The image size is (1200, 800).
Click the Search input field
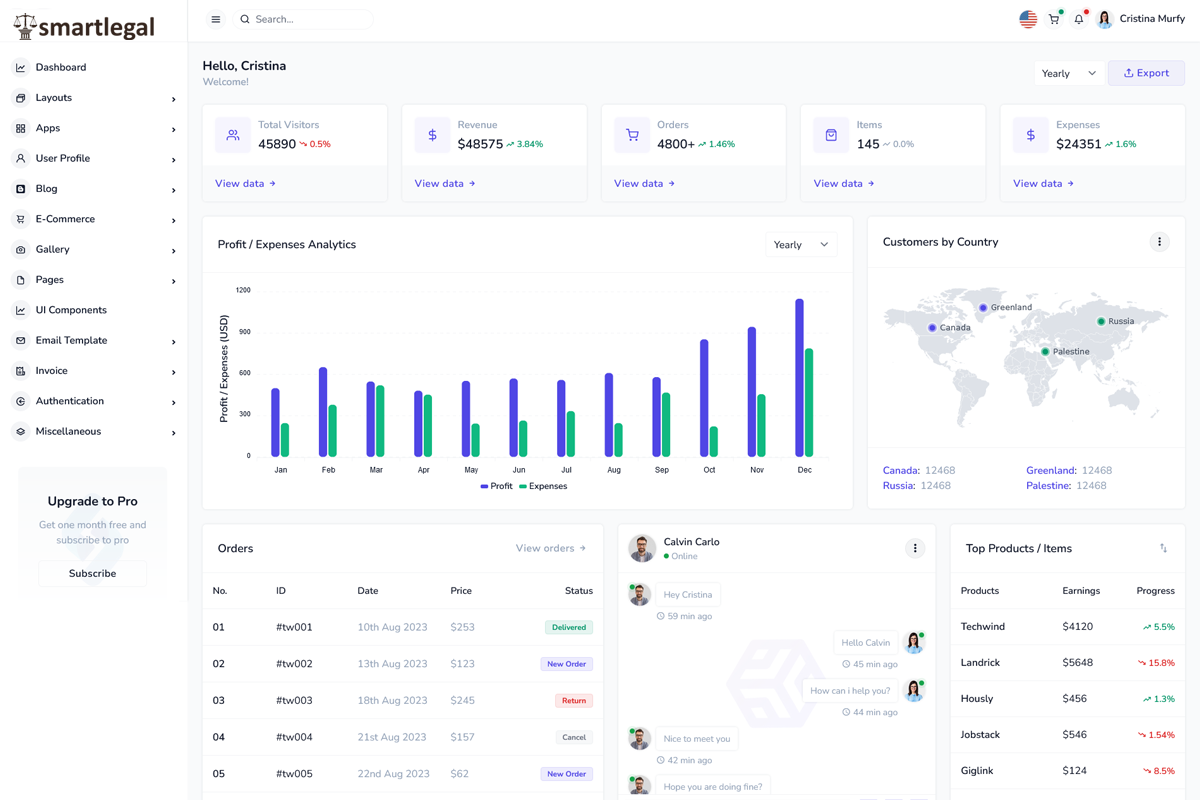(310, 19)
